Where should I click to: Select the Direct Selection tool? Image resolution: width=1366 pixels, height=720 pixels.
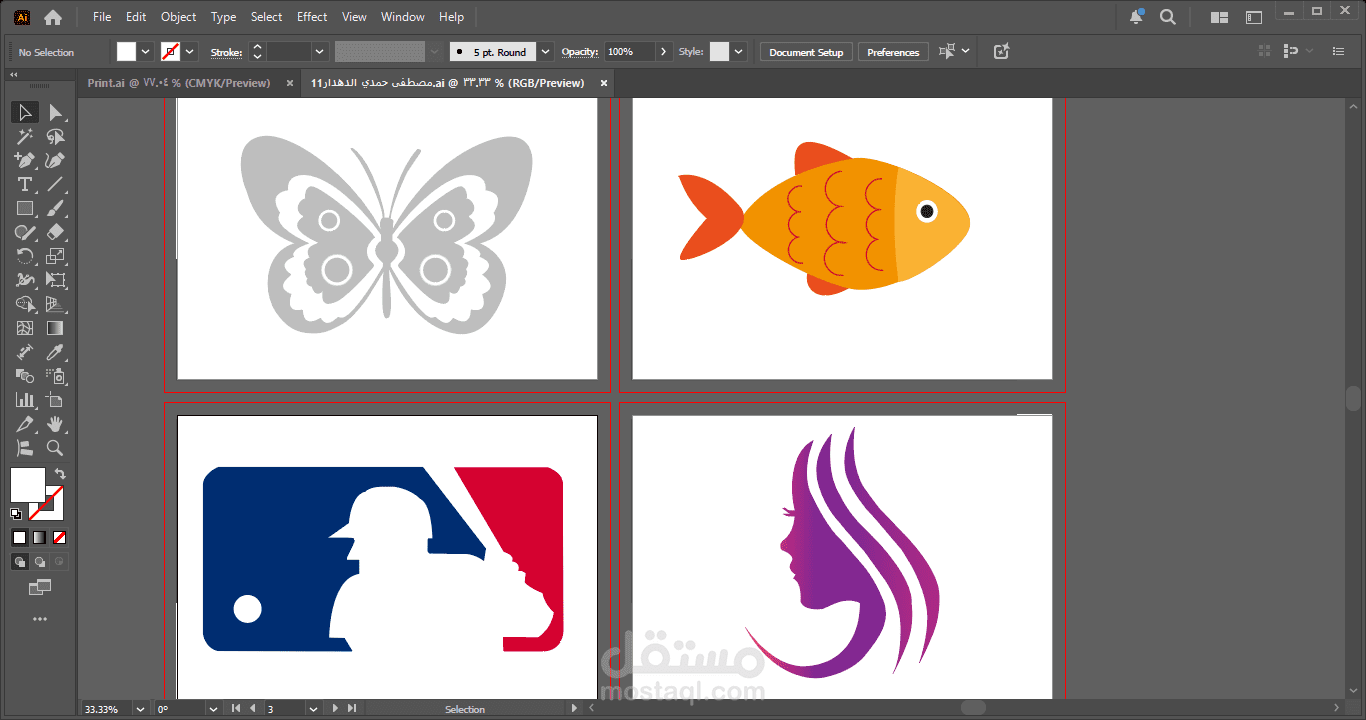pos(56,112)
